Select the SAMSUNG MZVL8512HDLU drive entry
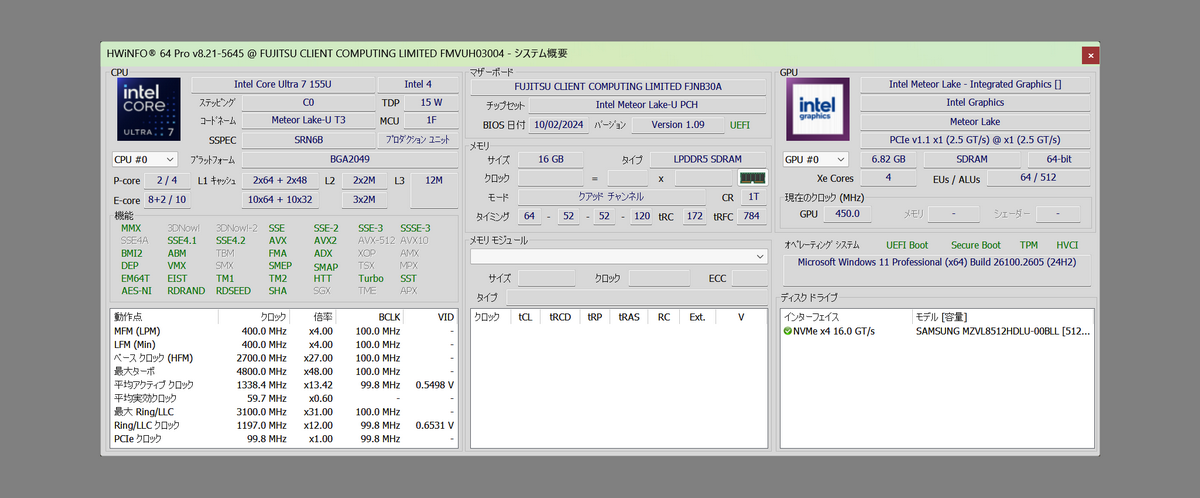The image size is (1200, 498). pos(1002,331)
